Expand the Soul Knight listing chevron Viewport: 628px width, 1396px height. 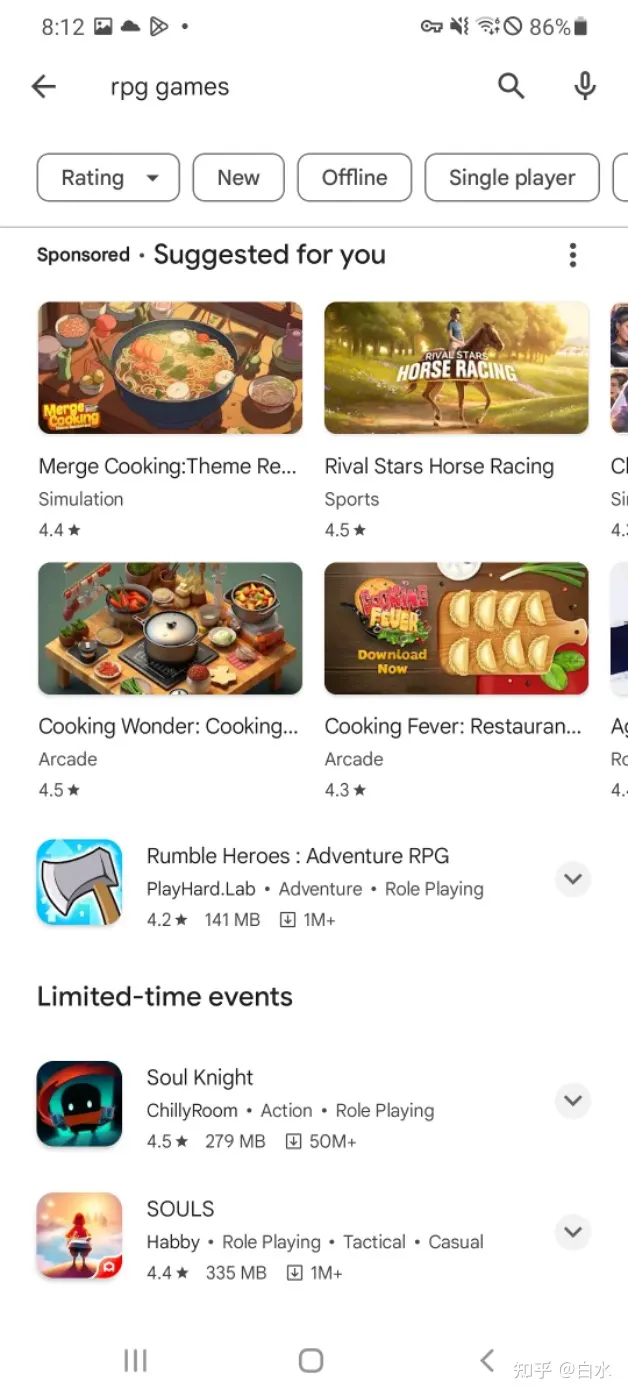[573, 1101]
